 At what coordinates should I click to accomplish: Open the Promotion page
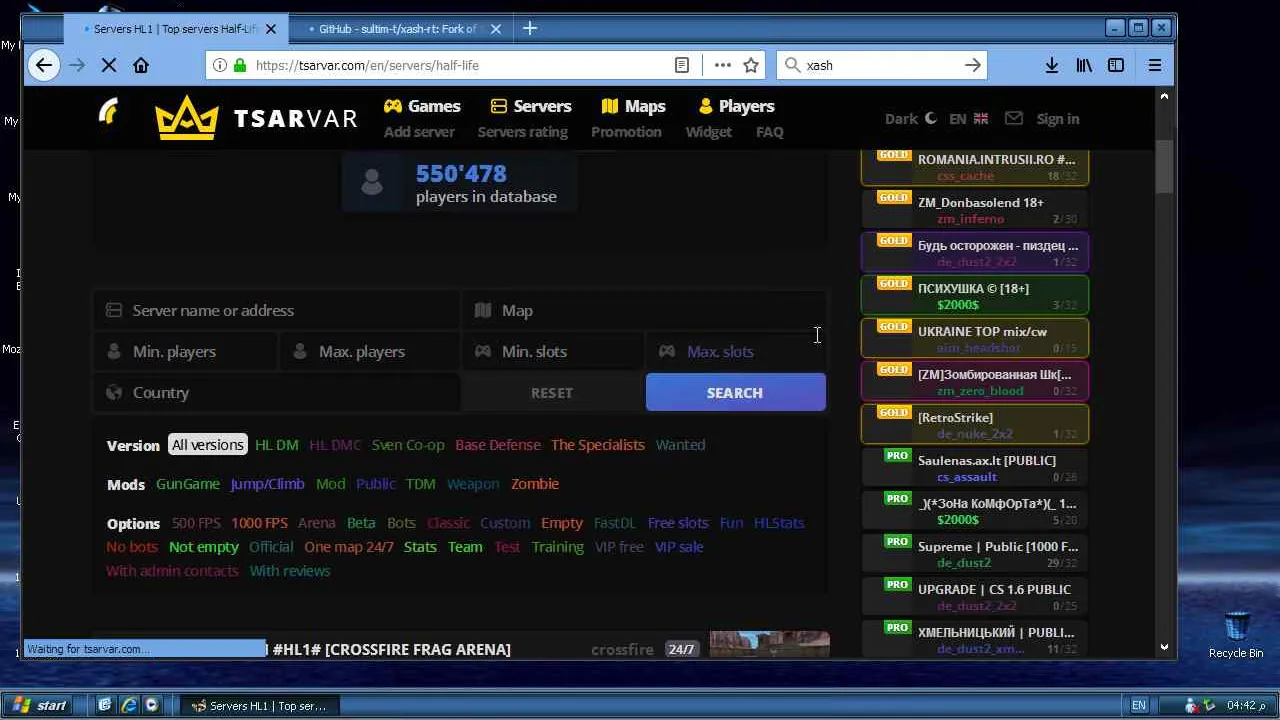(626, 132)
